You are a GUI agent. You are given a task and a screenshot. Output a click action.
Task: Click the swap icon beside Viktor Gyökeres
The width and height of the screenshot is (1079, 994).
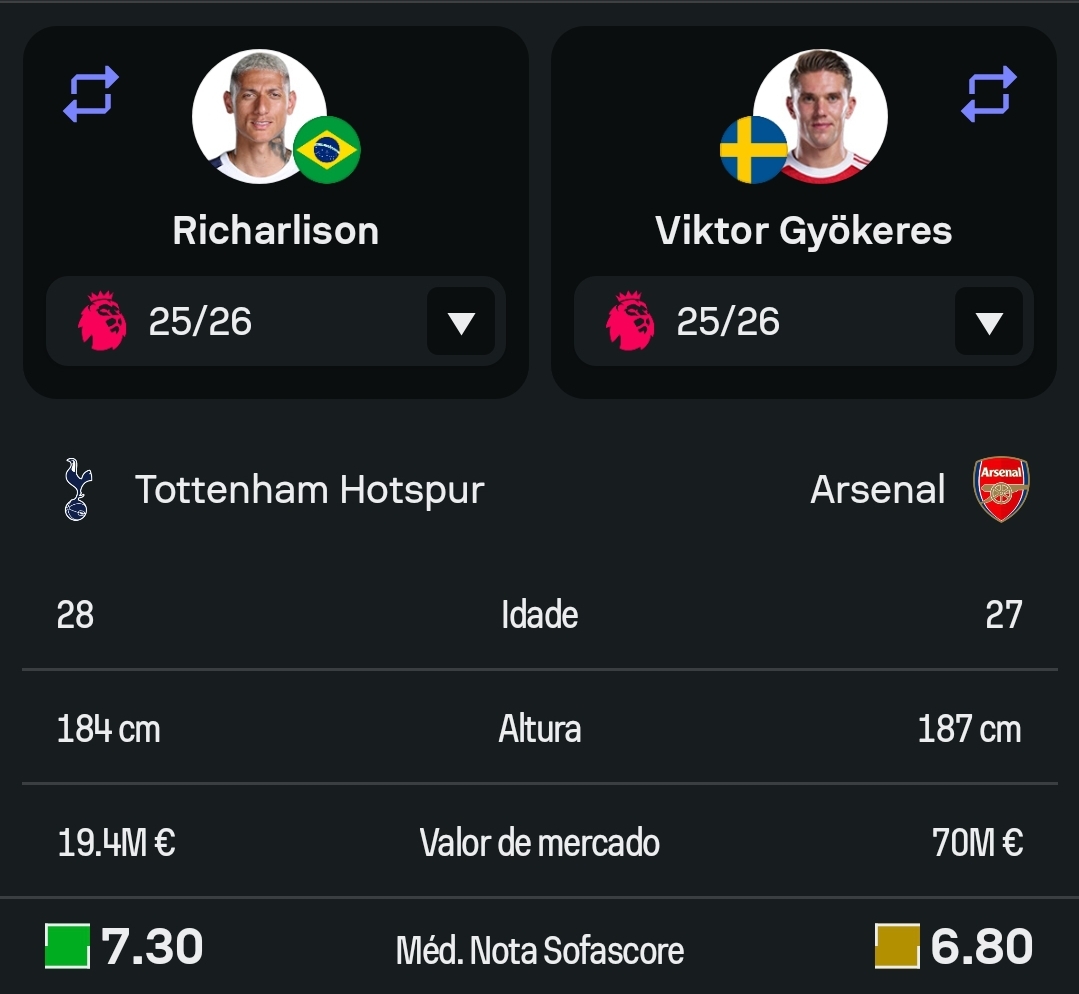point(989,94)
